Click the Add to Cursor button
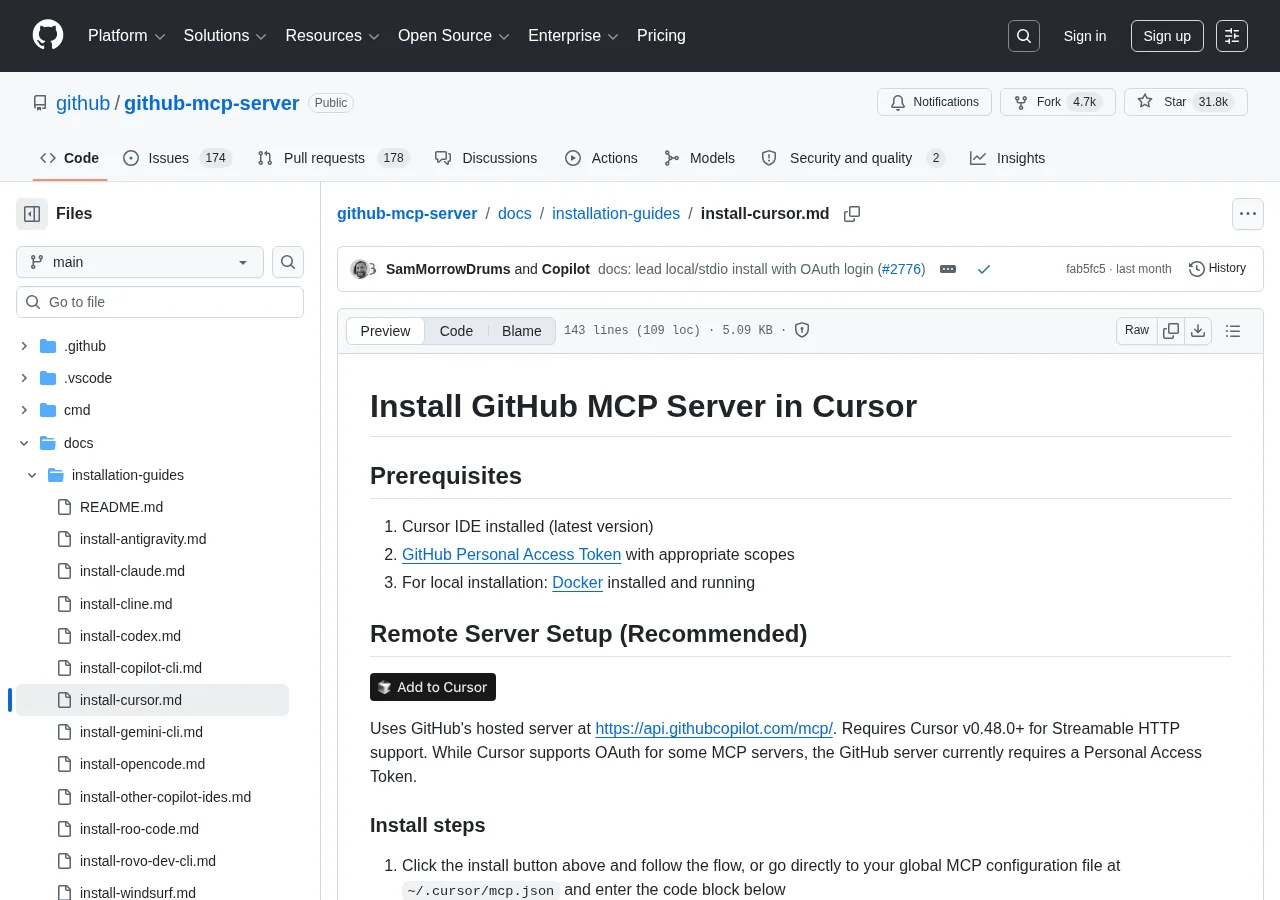Screen dimensions: 1280x900 (x=433, y=687)
